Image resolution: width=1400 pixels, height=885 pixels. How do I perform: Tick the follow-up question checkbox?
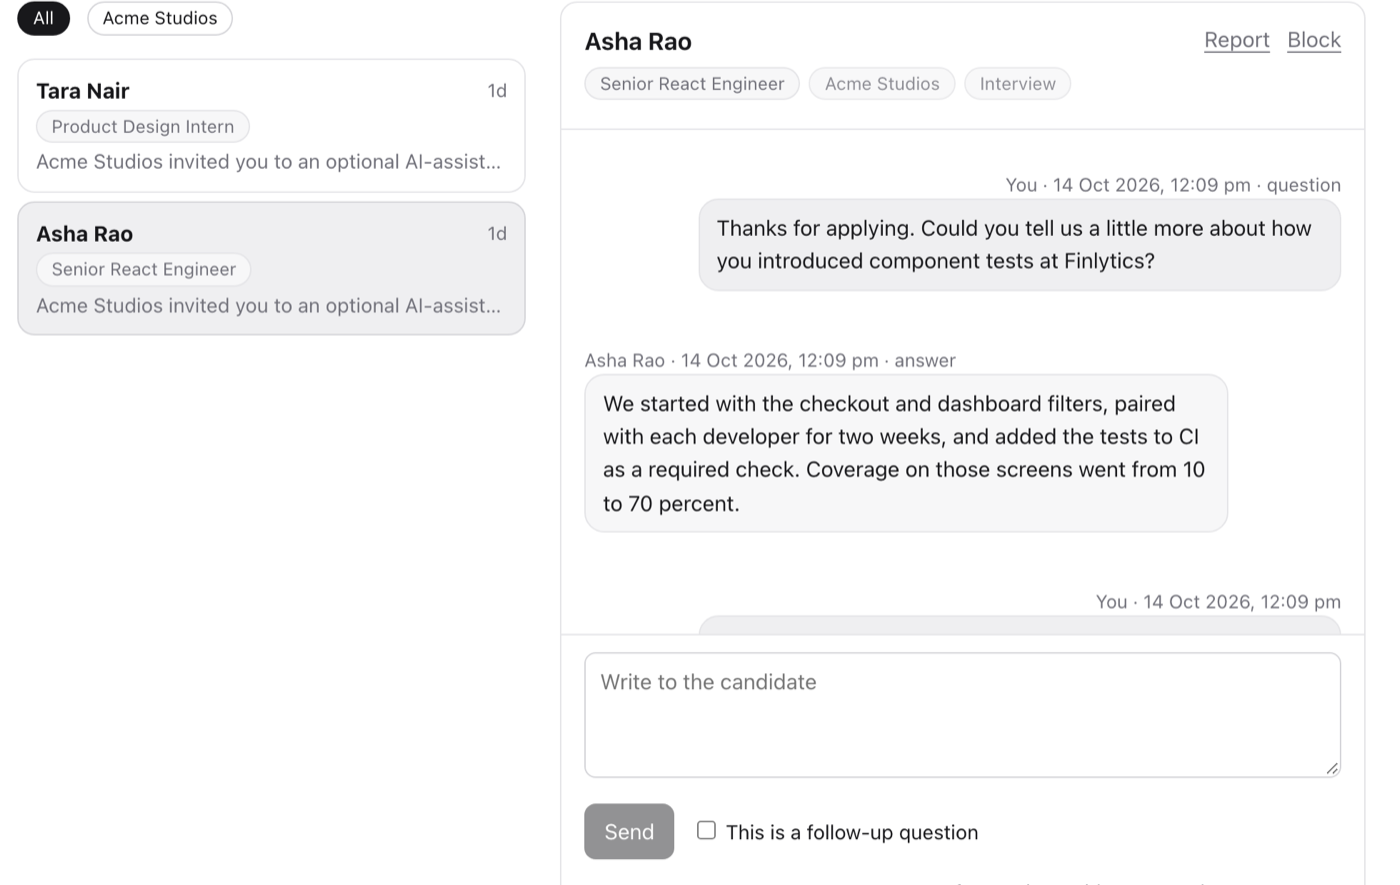click(706, 830)
